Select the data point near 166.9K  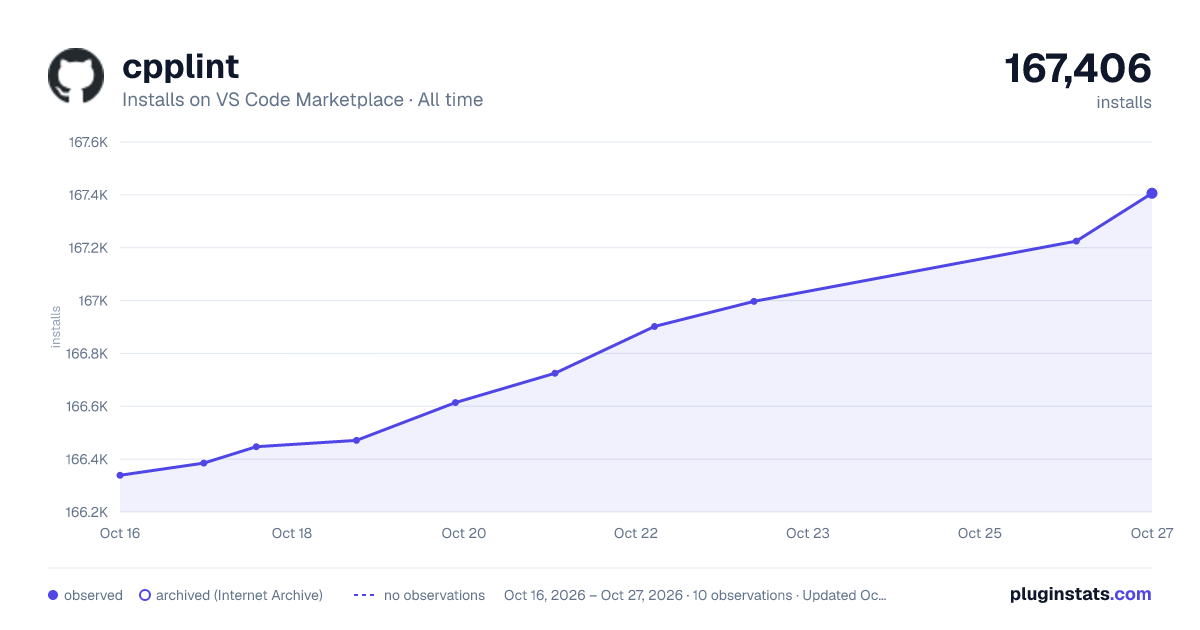(654, 326)
